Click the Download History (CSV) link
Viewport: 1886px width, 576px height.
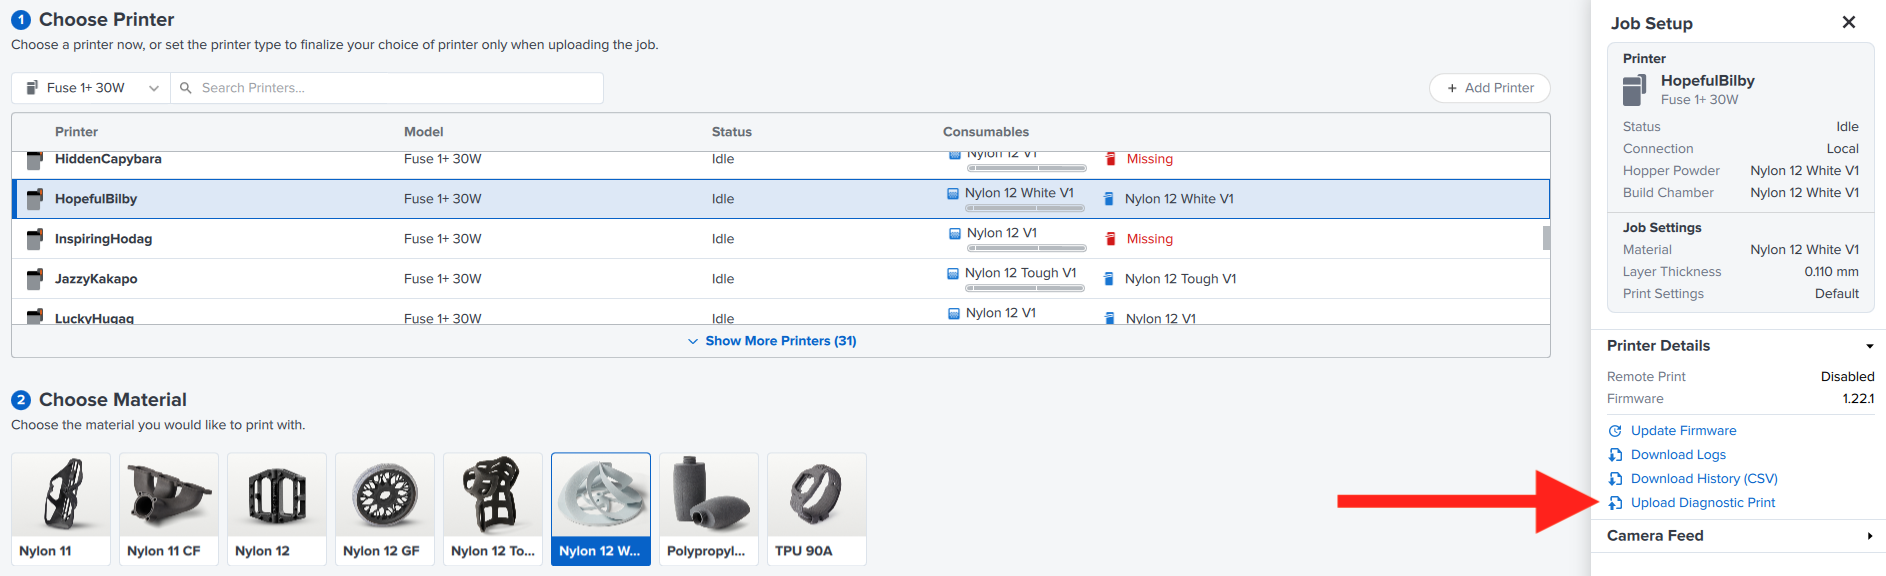1704,479
